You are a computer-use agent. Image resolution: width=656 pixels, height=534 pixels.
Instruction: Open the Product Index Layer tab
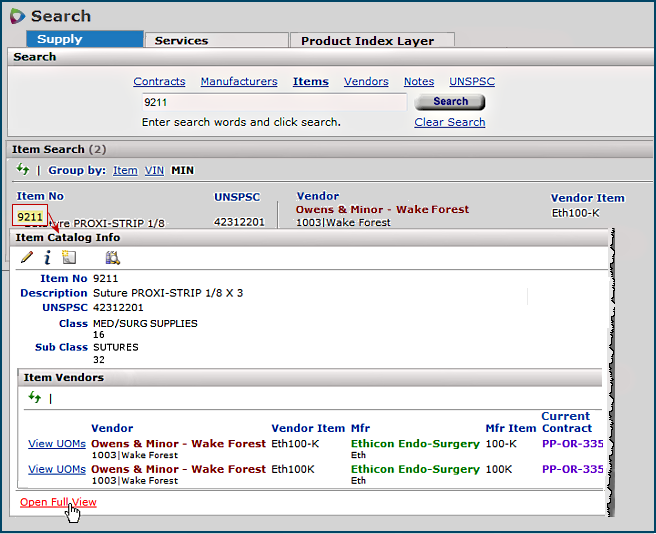tap(367, 41)
